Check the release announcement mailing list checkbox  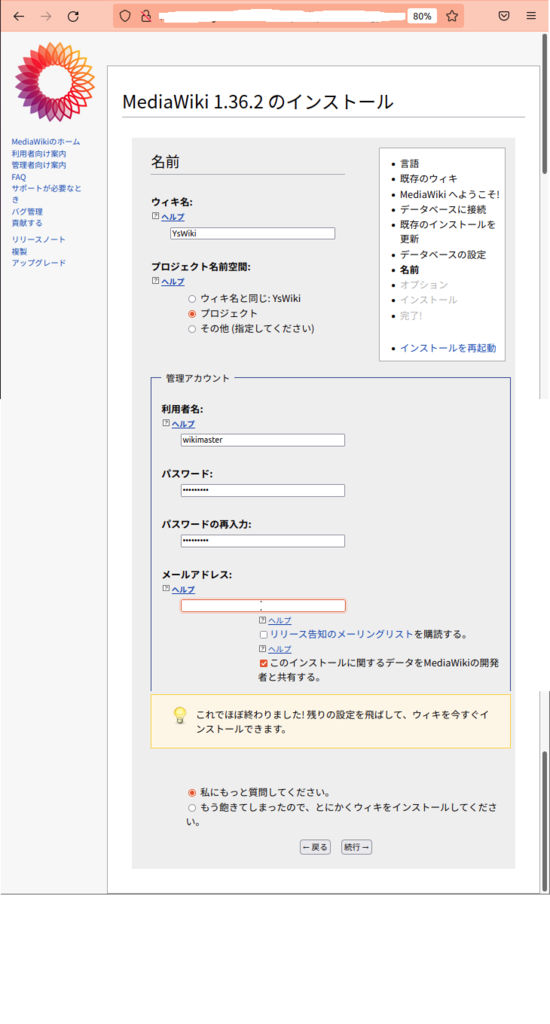point(263,635)
